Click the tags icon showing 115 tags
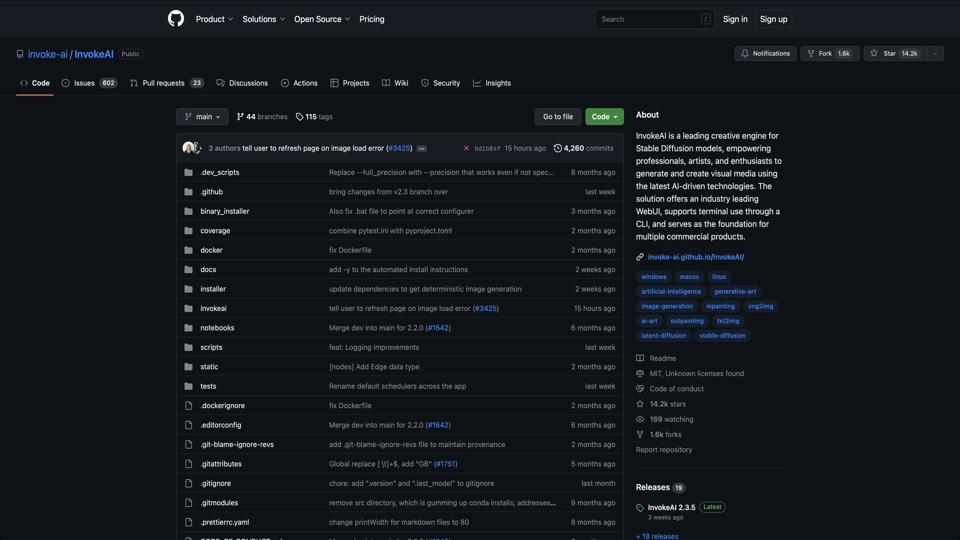The height and width of the screenshot is (540, 960). (299, 117)
